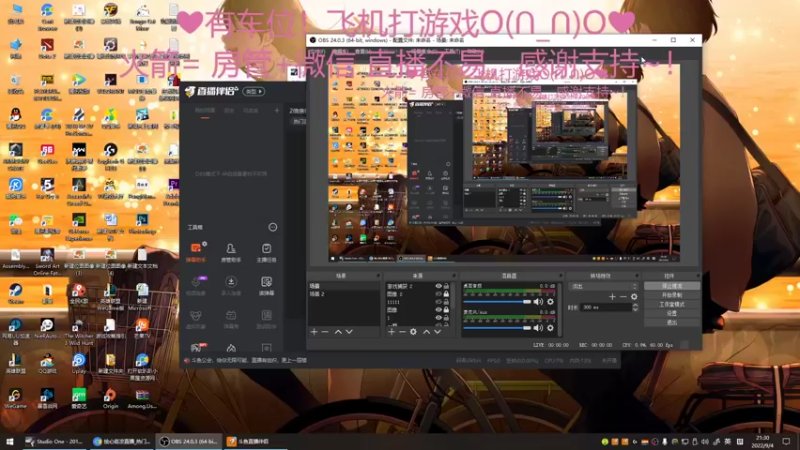Toggle visibility of the 图像 2 source
This screenshot has width=800, height=450.
(438, 294)
